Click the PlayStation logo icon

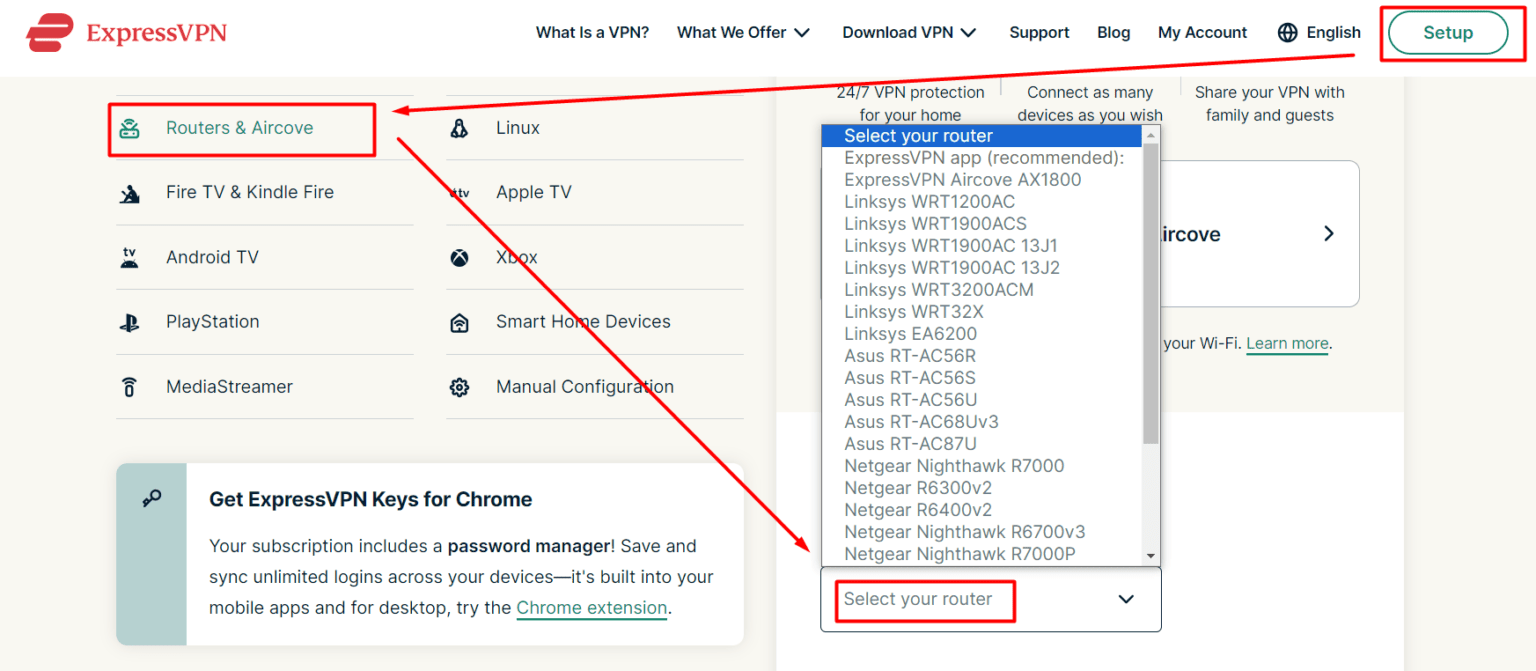(x=129, y=322)
